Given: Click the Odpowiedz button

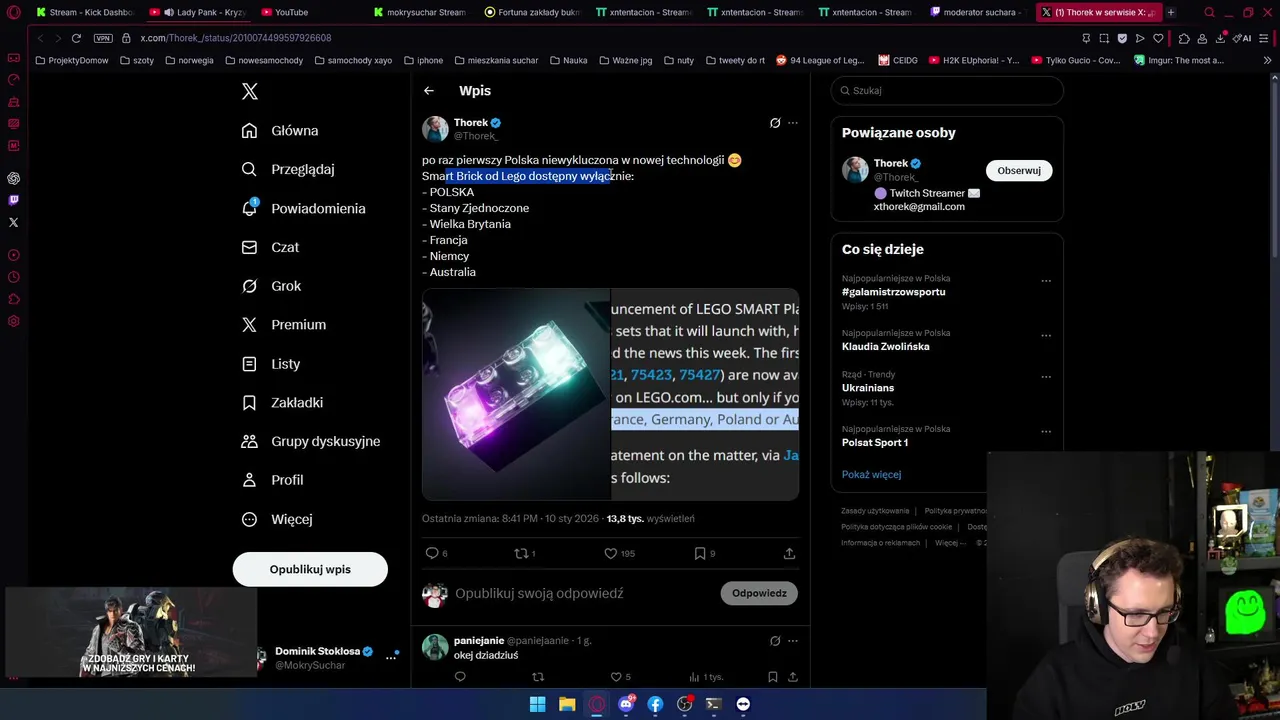Looking at the screenshot, I should [759, 593].
